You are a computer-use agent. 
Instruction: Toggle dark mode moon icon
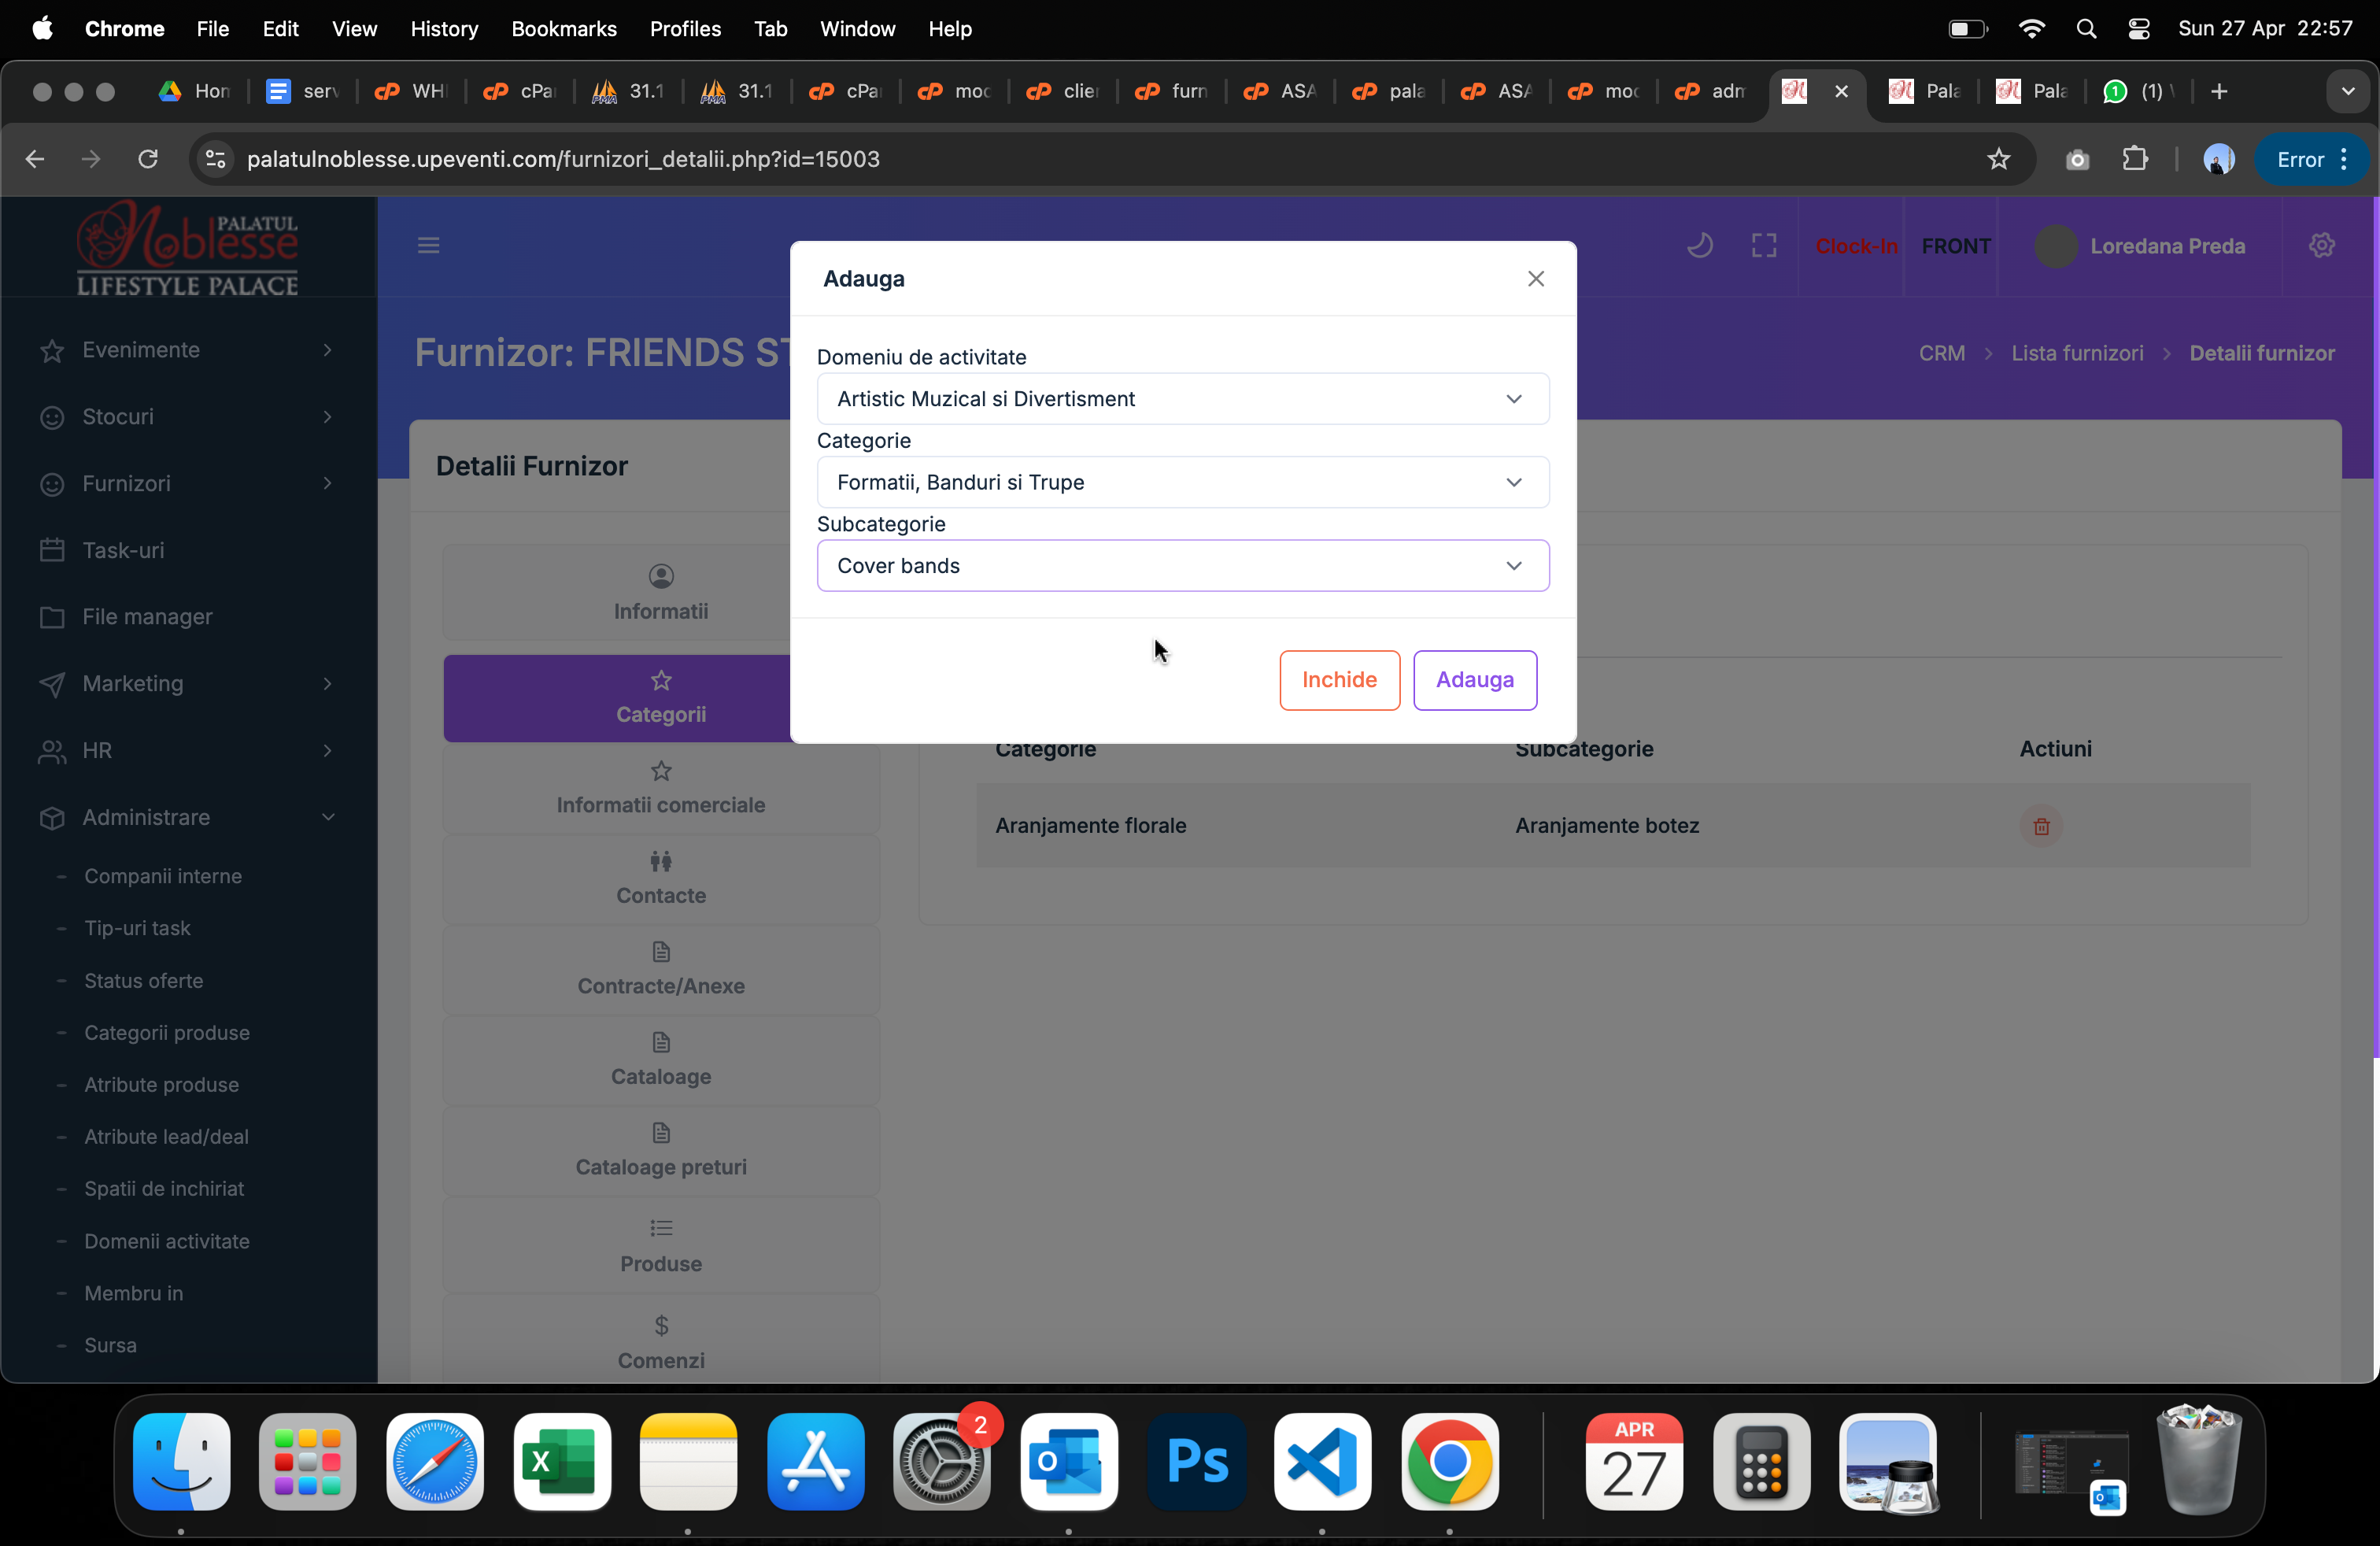1699,245
